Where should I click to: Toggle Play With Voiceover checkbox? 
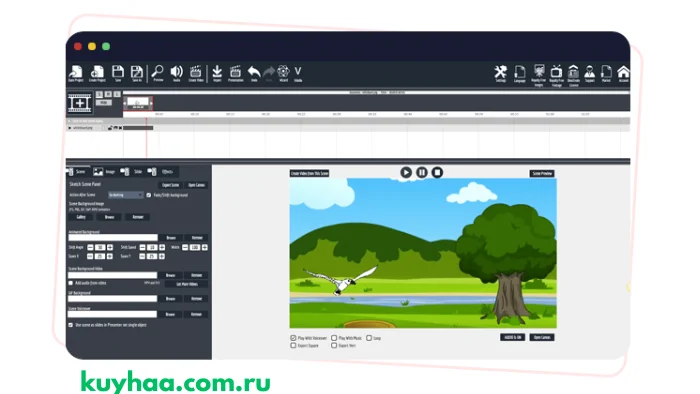(293, 338)
